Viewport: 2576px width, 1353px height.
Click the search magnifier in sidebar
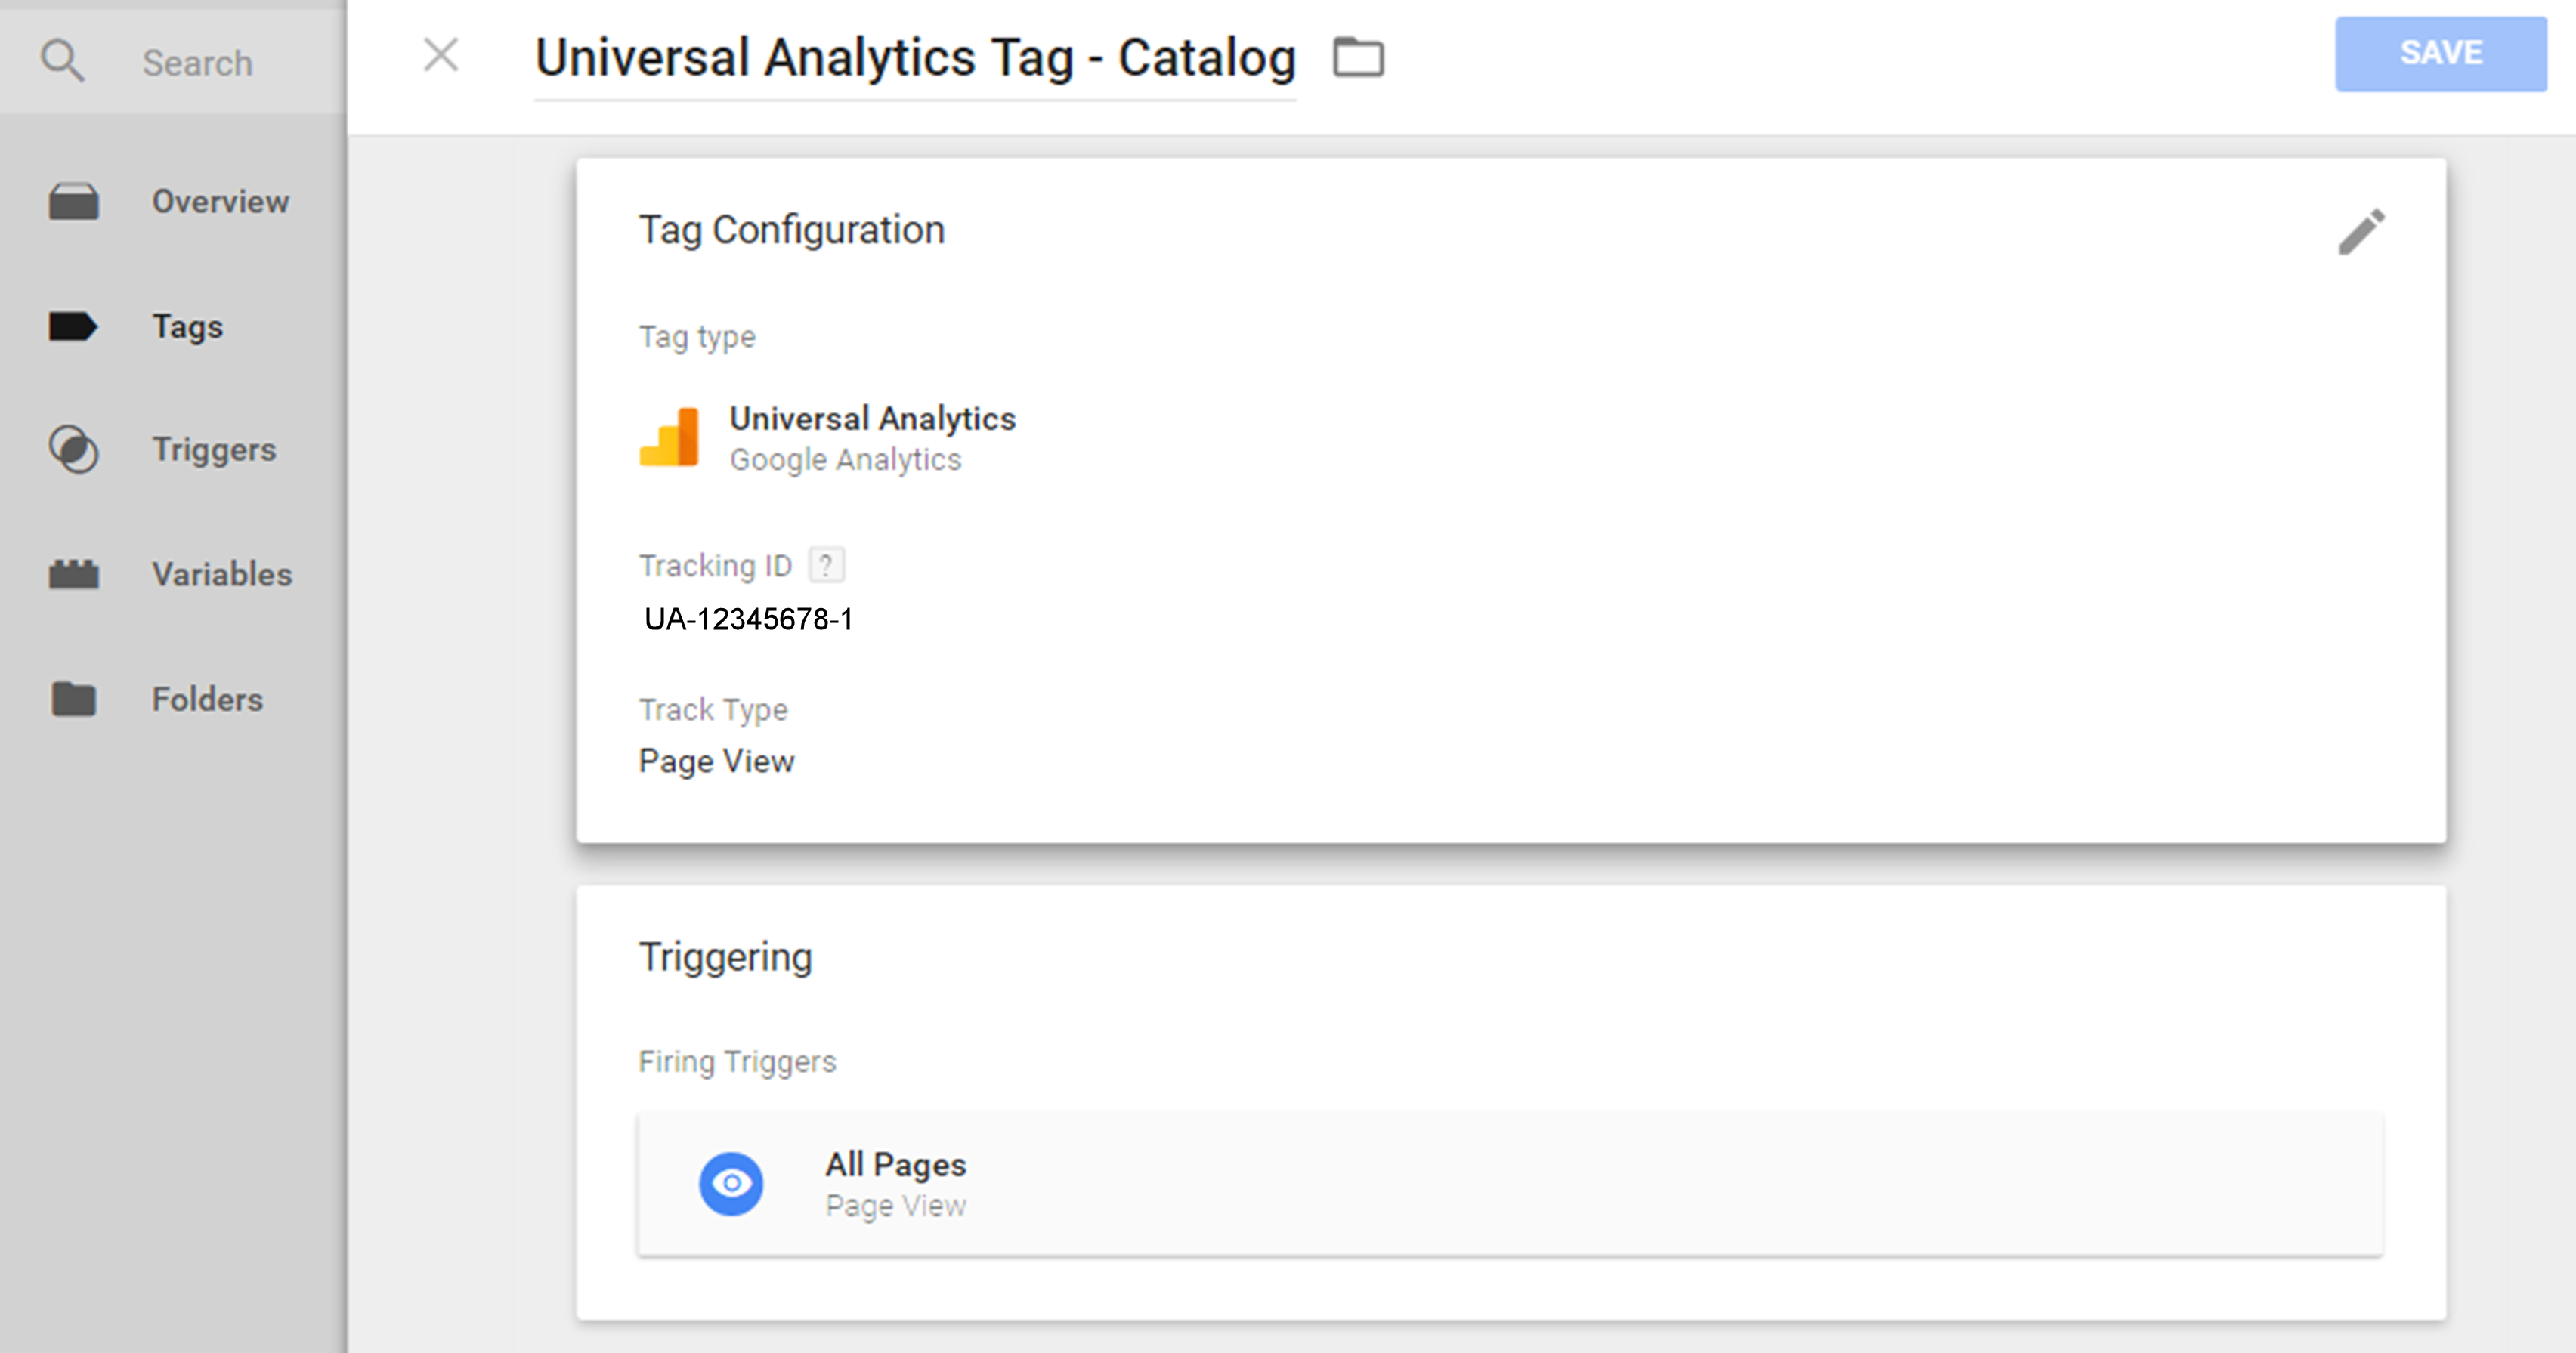click(63, 60)
